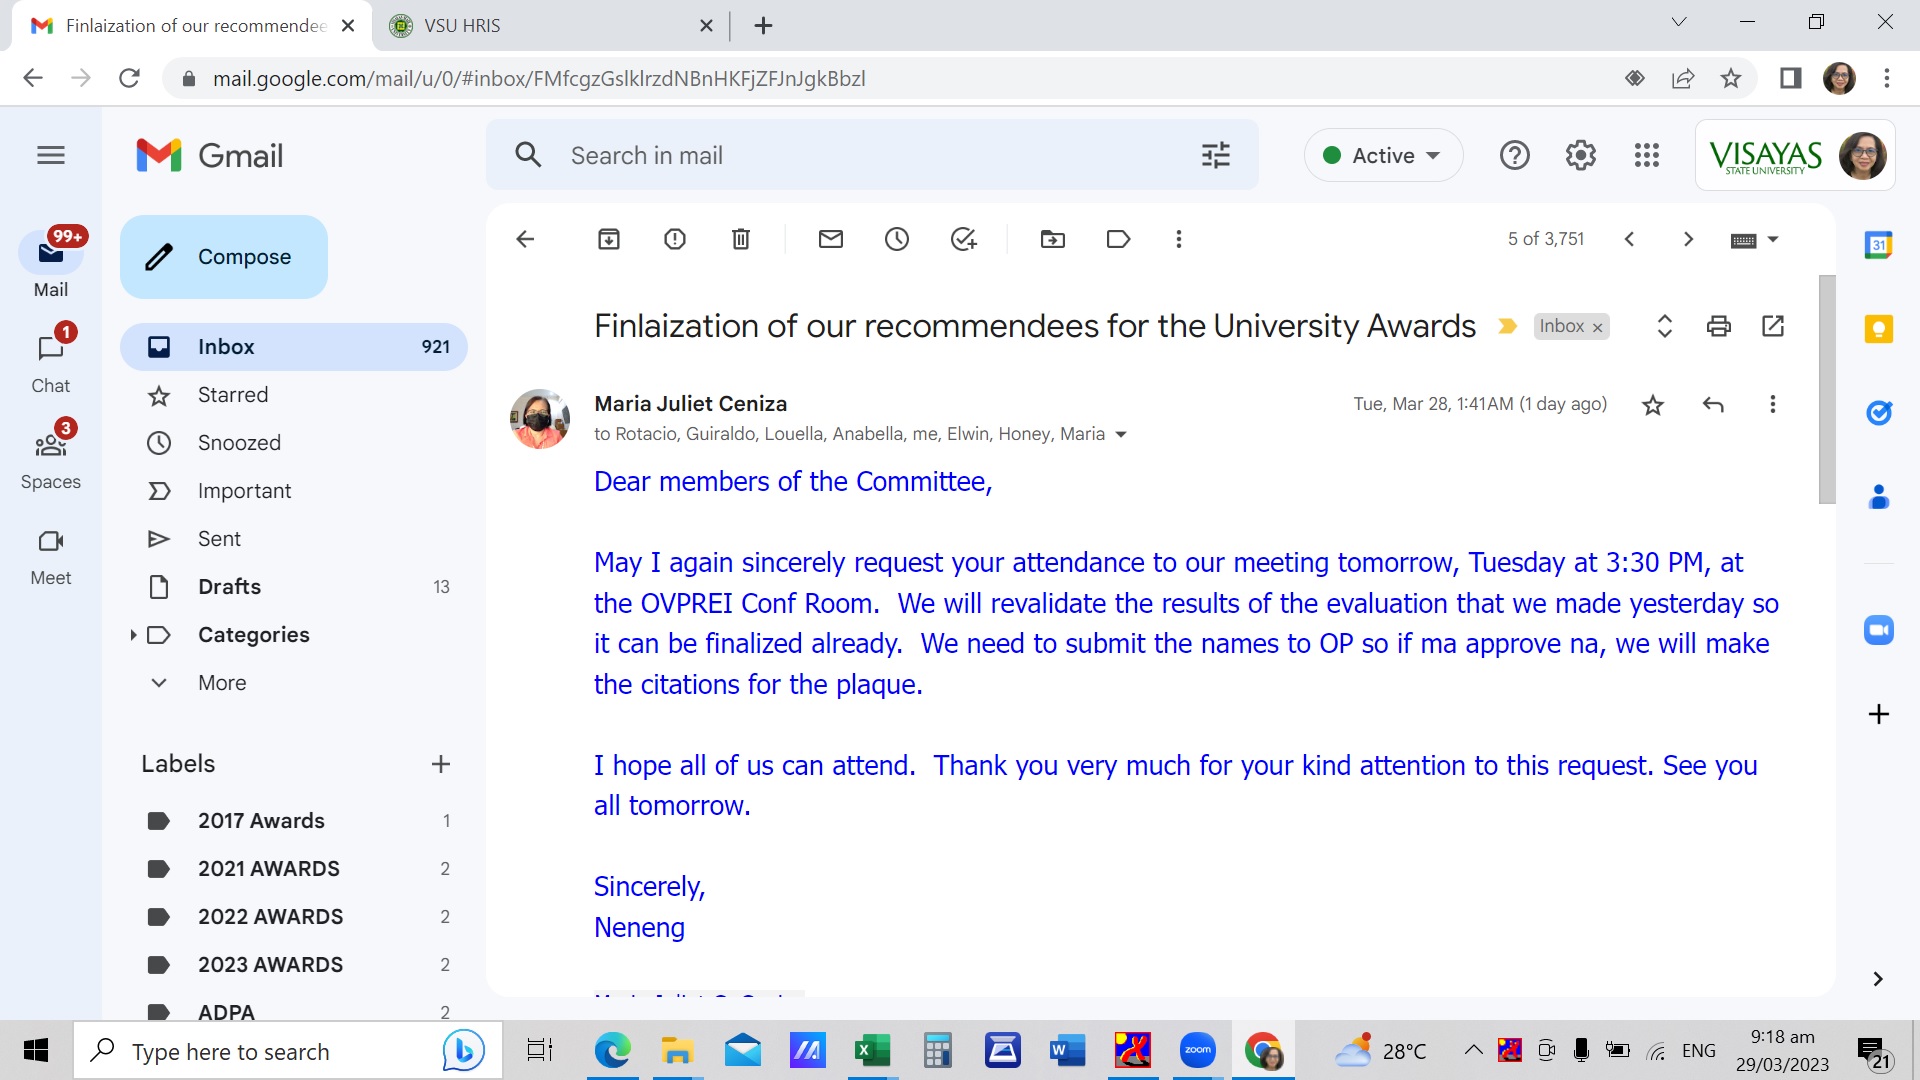The height and width of the screenshot is (1080, 1920).
Task: Print the email with the printer icon
Action: click(x=1719, y=326)
